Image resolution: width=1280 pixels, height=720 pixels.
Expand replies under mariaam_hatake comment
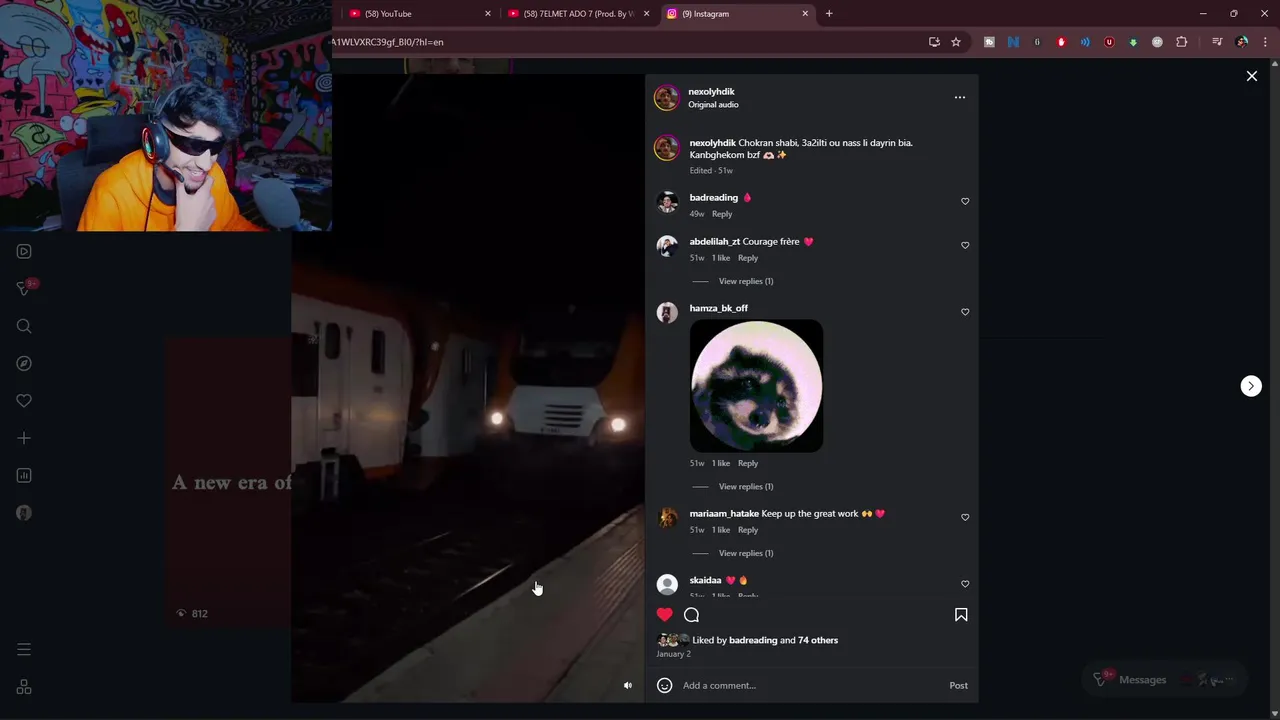click(746, 553)
